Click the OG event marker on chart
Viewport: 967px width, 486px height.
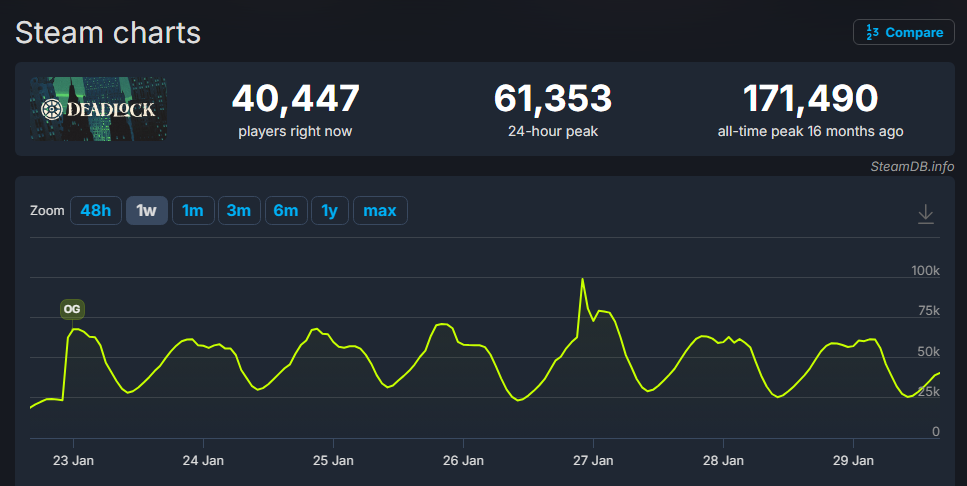tap(72, 309)
